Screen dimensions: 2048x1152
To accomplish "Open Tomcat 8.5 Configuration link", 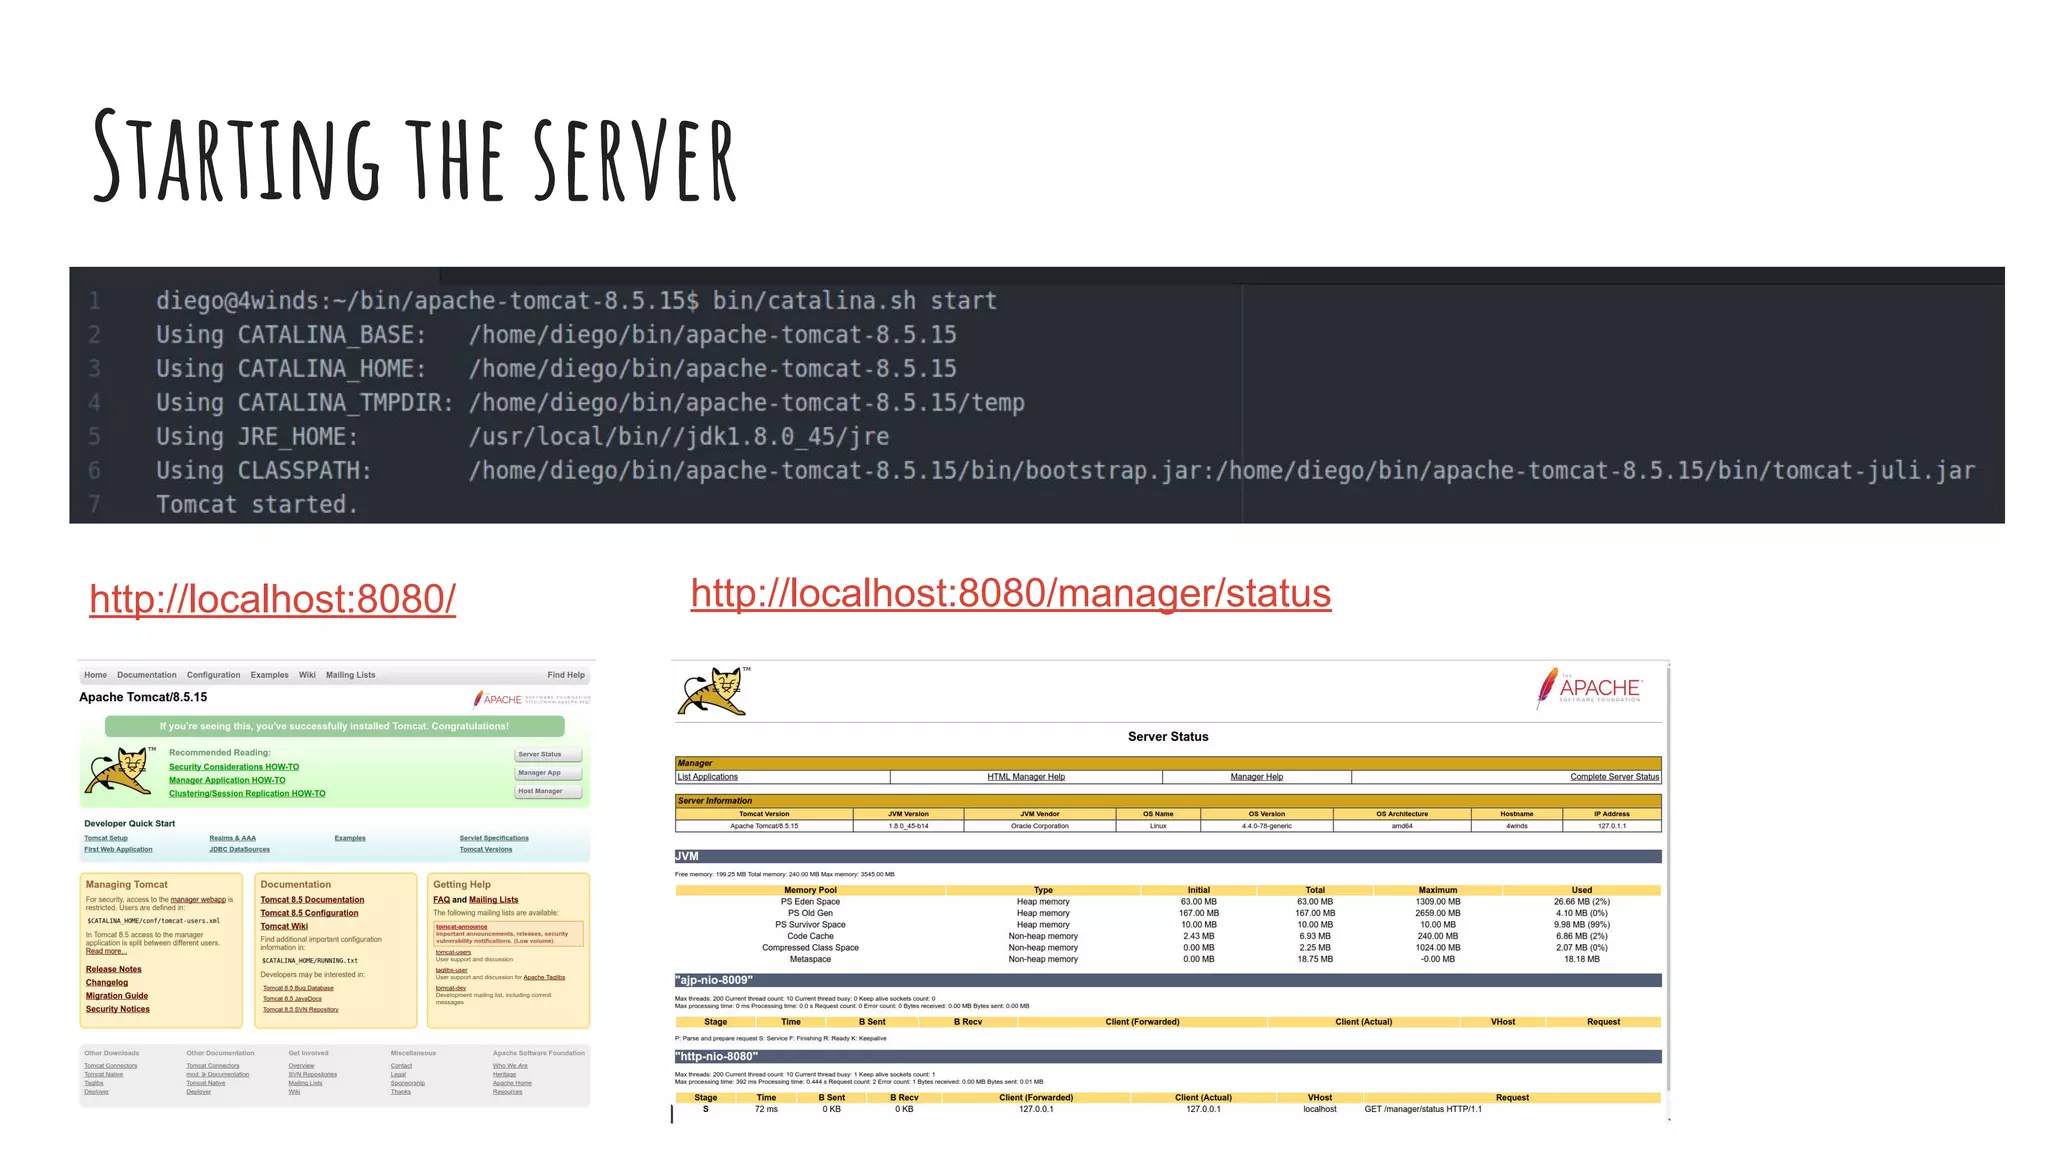I will coord(309,913).
